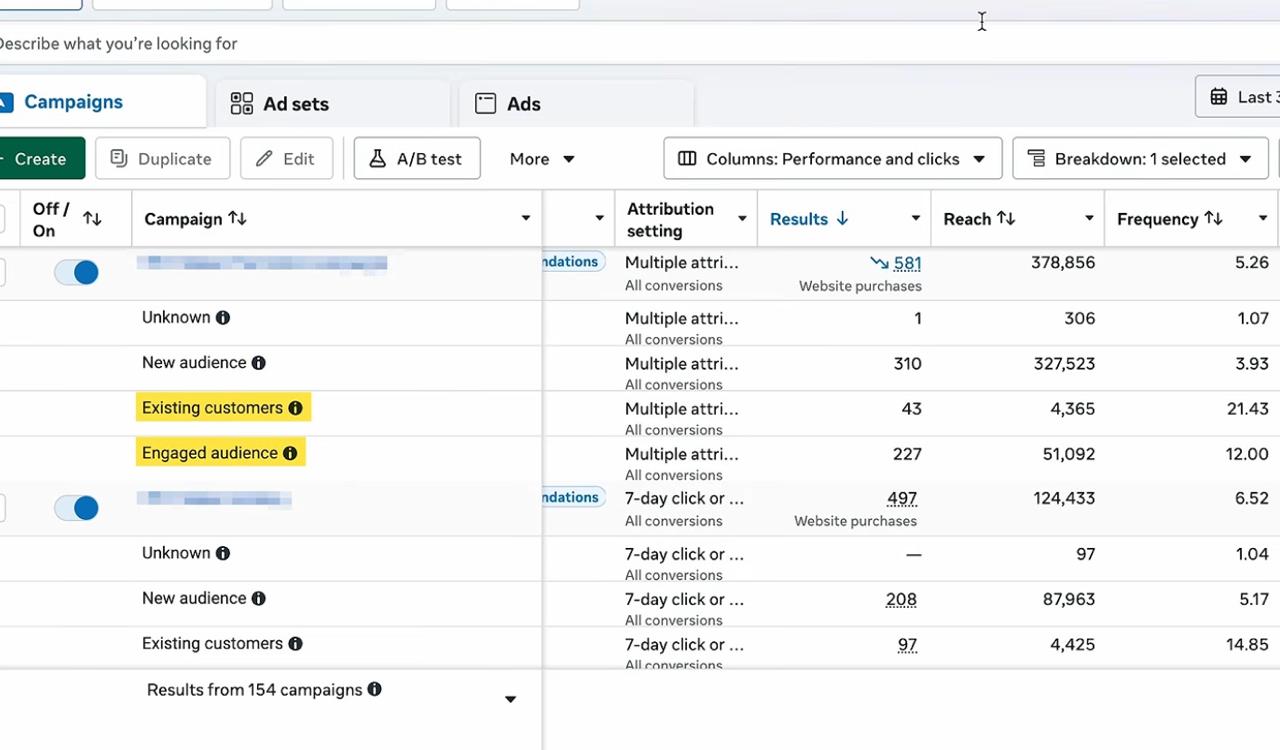Image resolution: width=1280 pixels, height=750 pixels.
Task: Open the More dropdown menu
Action: [x=542, y=159]
